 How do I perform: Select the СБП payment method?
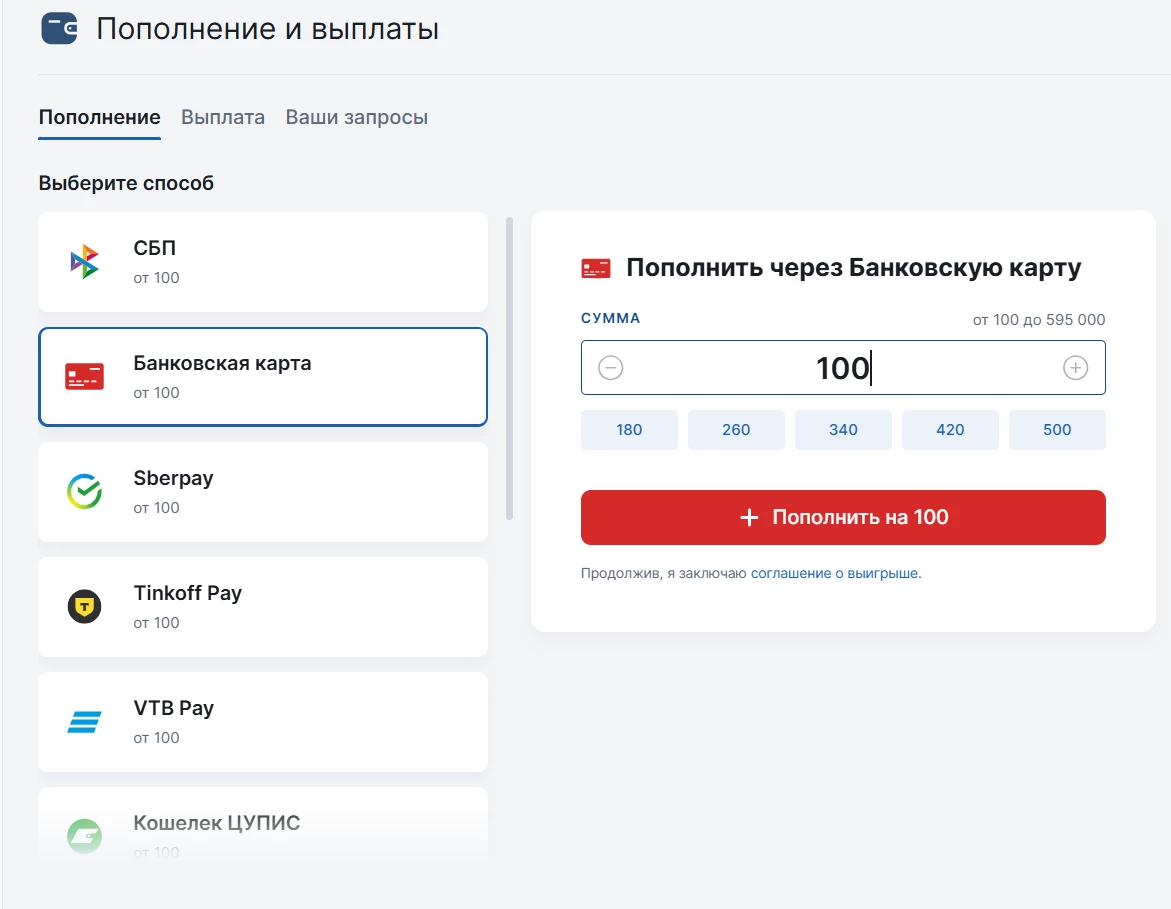pyautogui.click(x=263, y=262)
